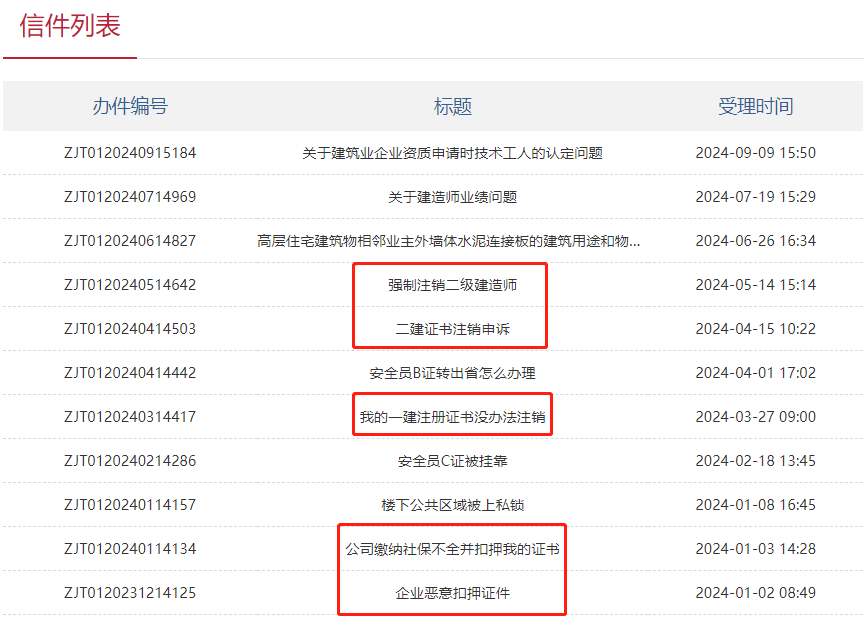Select case number ZJT0120240414442

click(x=130, y=373)
